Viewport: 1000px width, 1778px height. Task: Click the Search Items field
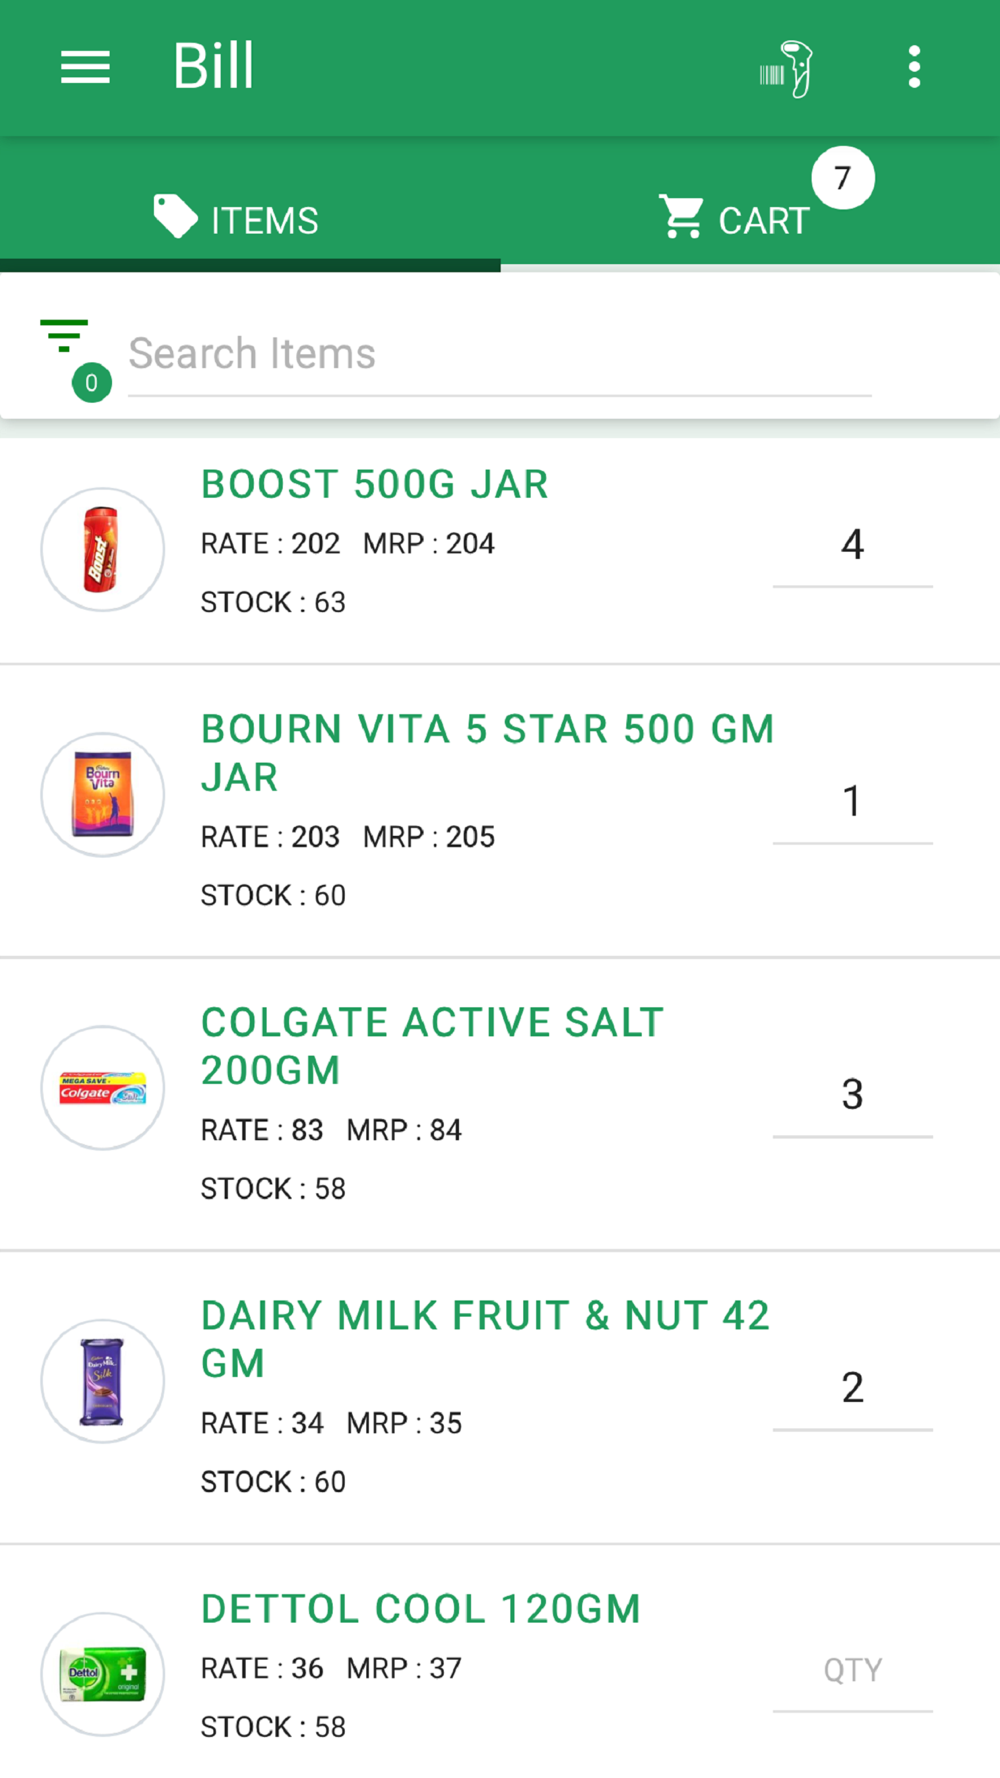click(500, 354)
